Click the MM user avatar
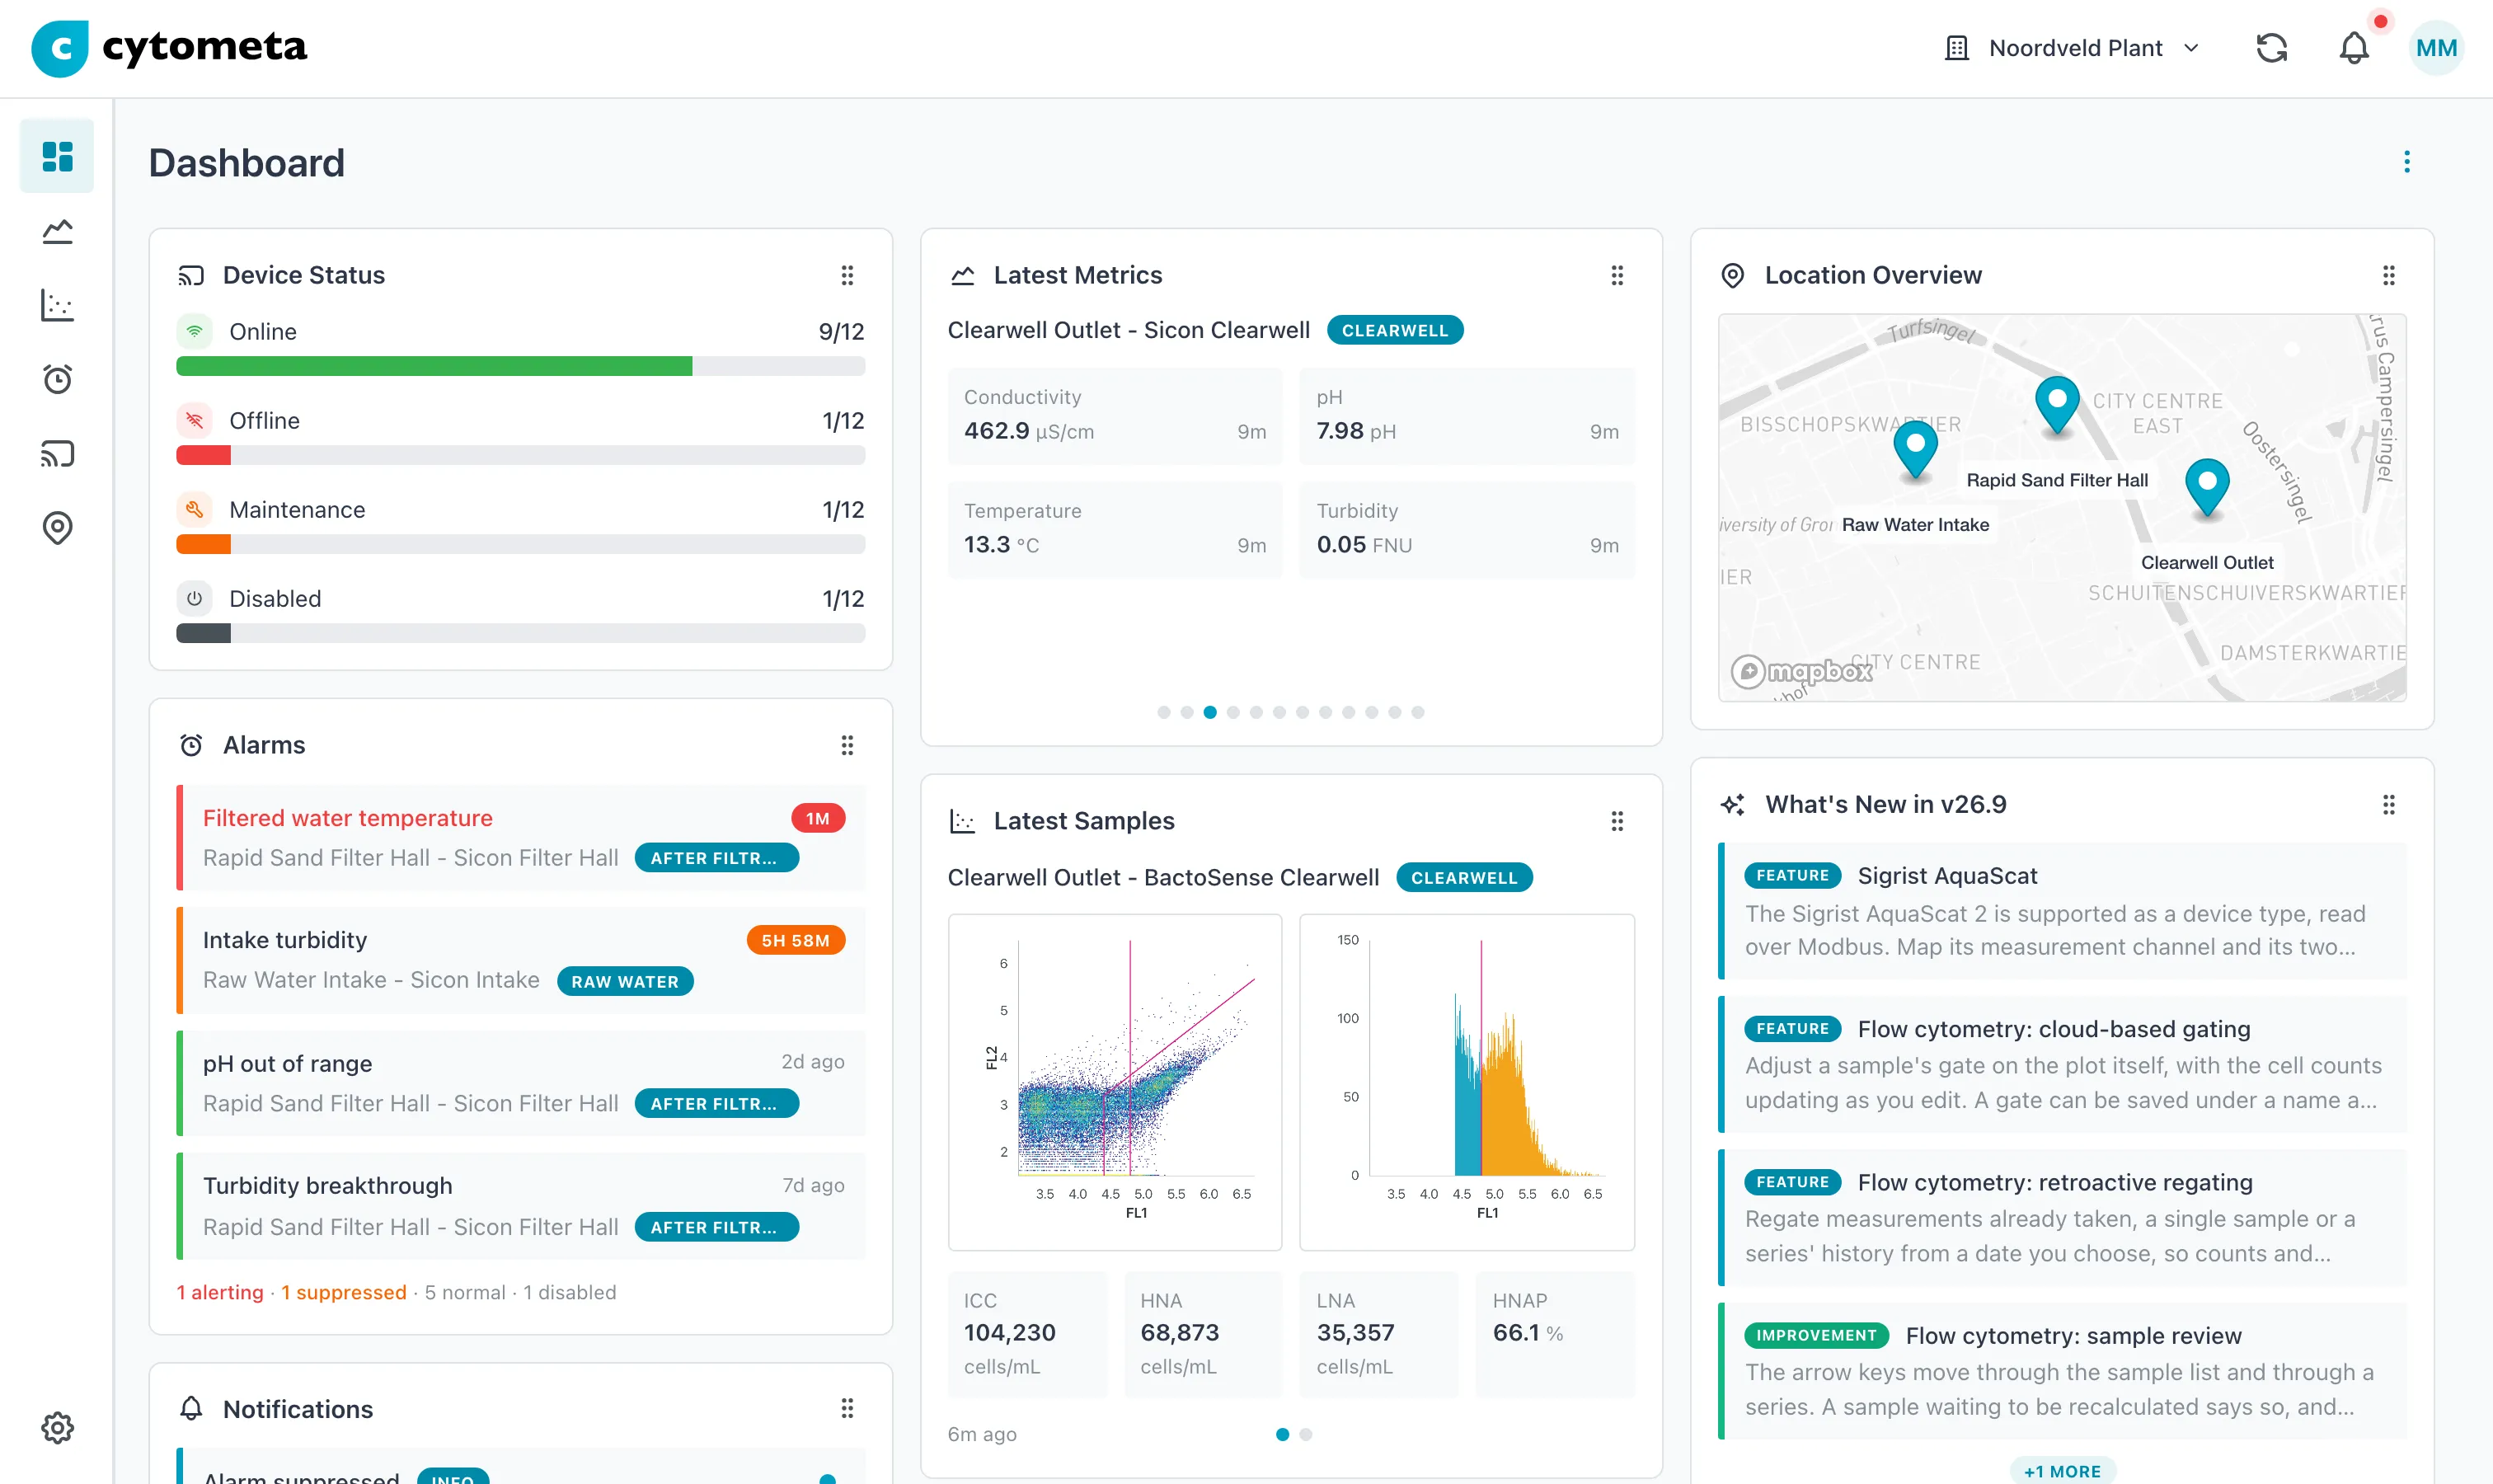2493x1484 pixels. (2435, 48)
